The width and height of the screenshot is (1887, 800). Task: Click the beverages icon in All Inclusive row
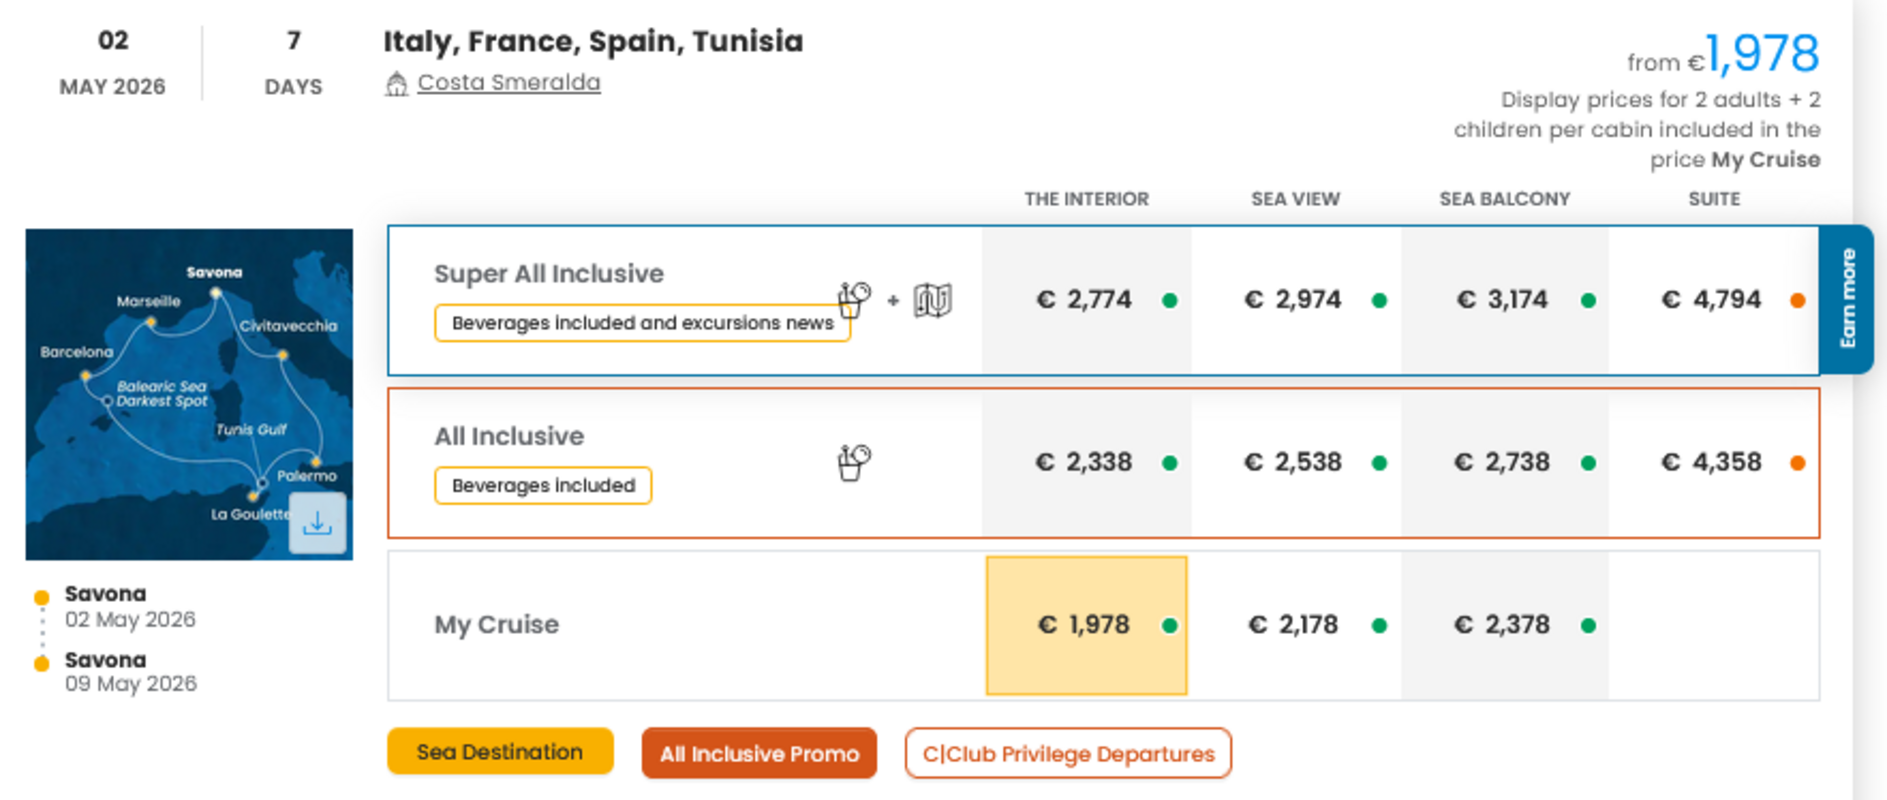[853, 462]
